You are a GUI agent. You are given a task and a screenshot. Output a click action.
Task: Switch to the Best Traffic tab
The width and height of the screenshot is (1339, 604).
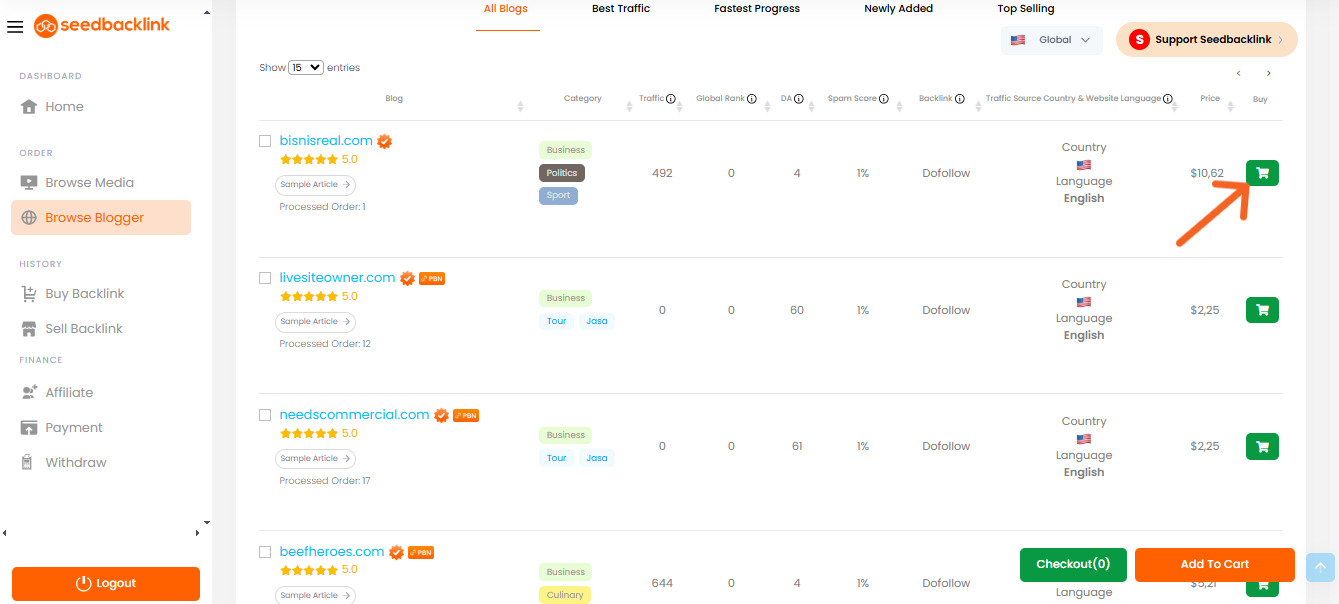[x=621, y=9]
